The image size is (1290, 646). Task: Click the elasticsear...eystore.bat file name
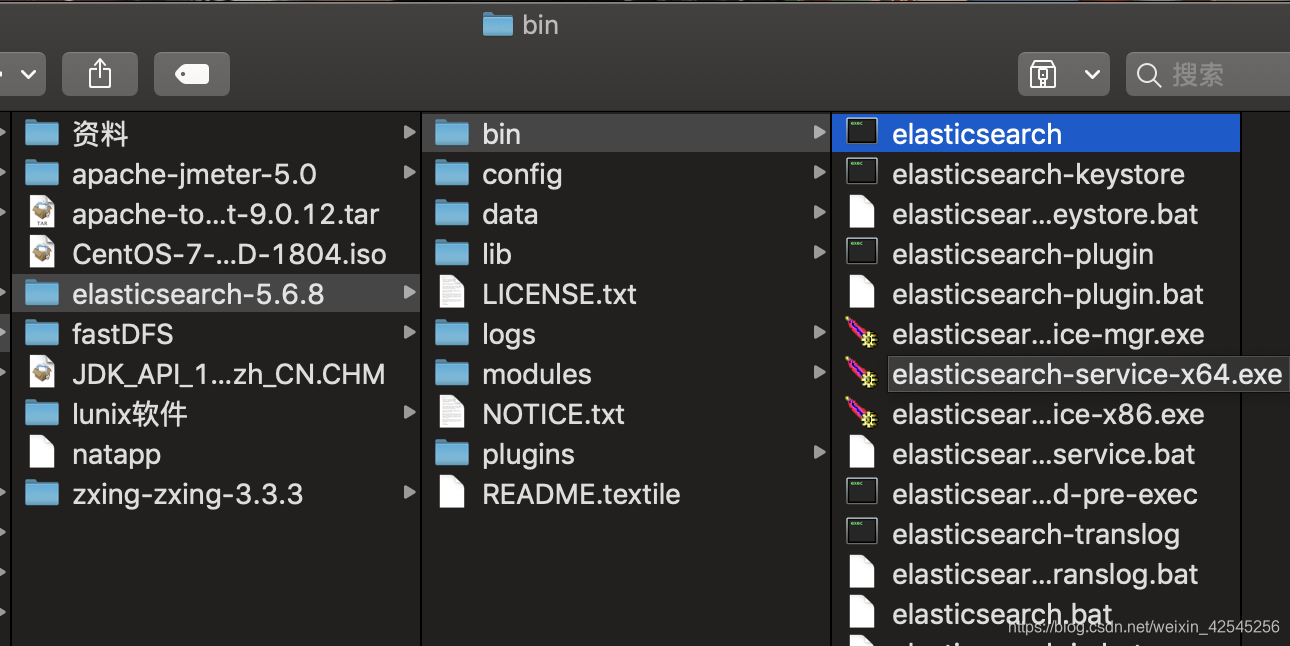1045,214
